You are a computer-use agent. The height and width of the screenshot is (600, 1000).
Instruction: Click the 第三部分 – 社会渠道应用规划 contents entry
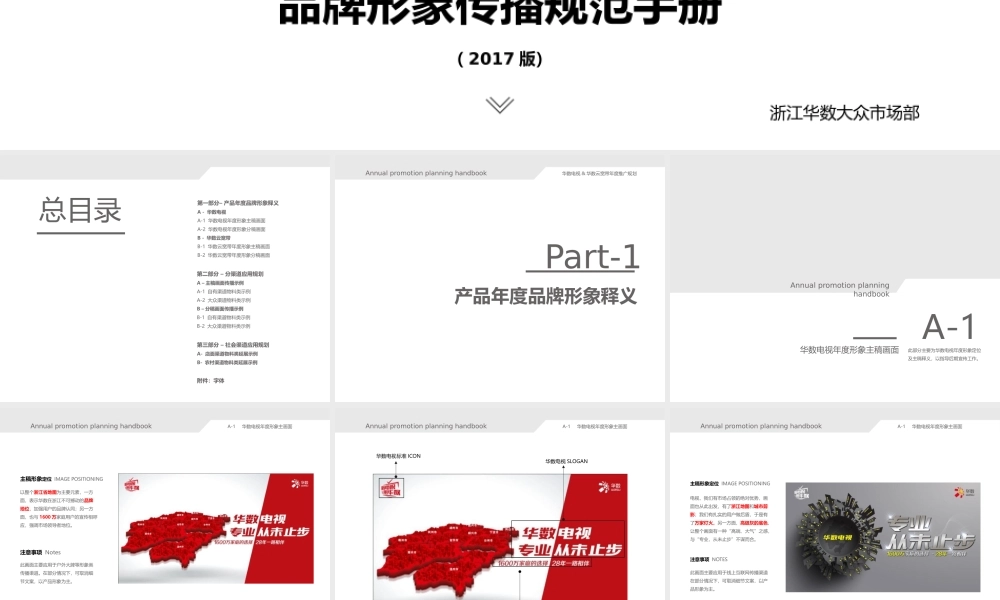233,344
